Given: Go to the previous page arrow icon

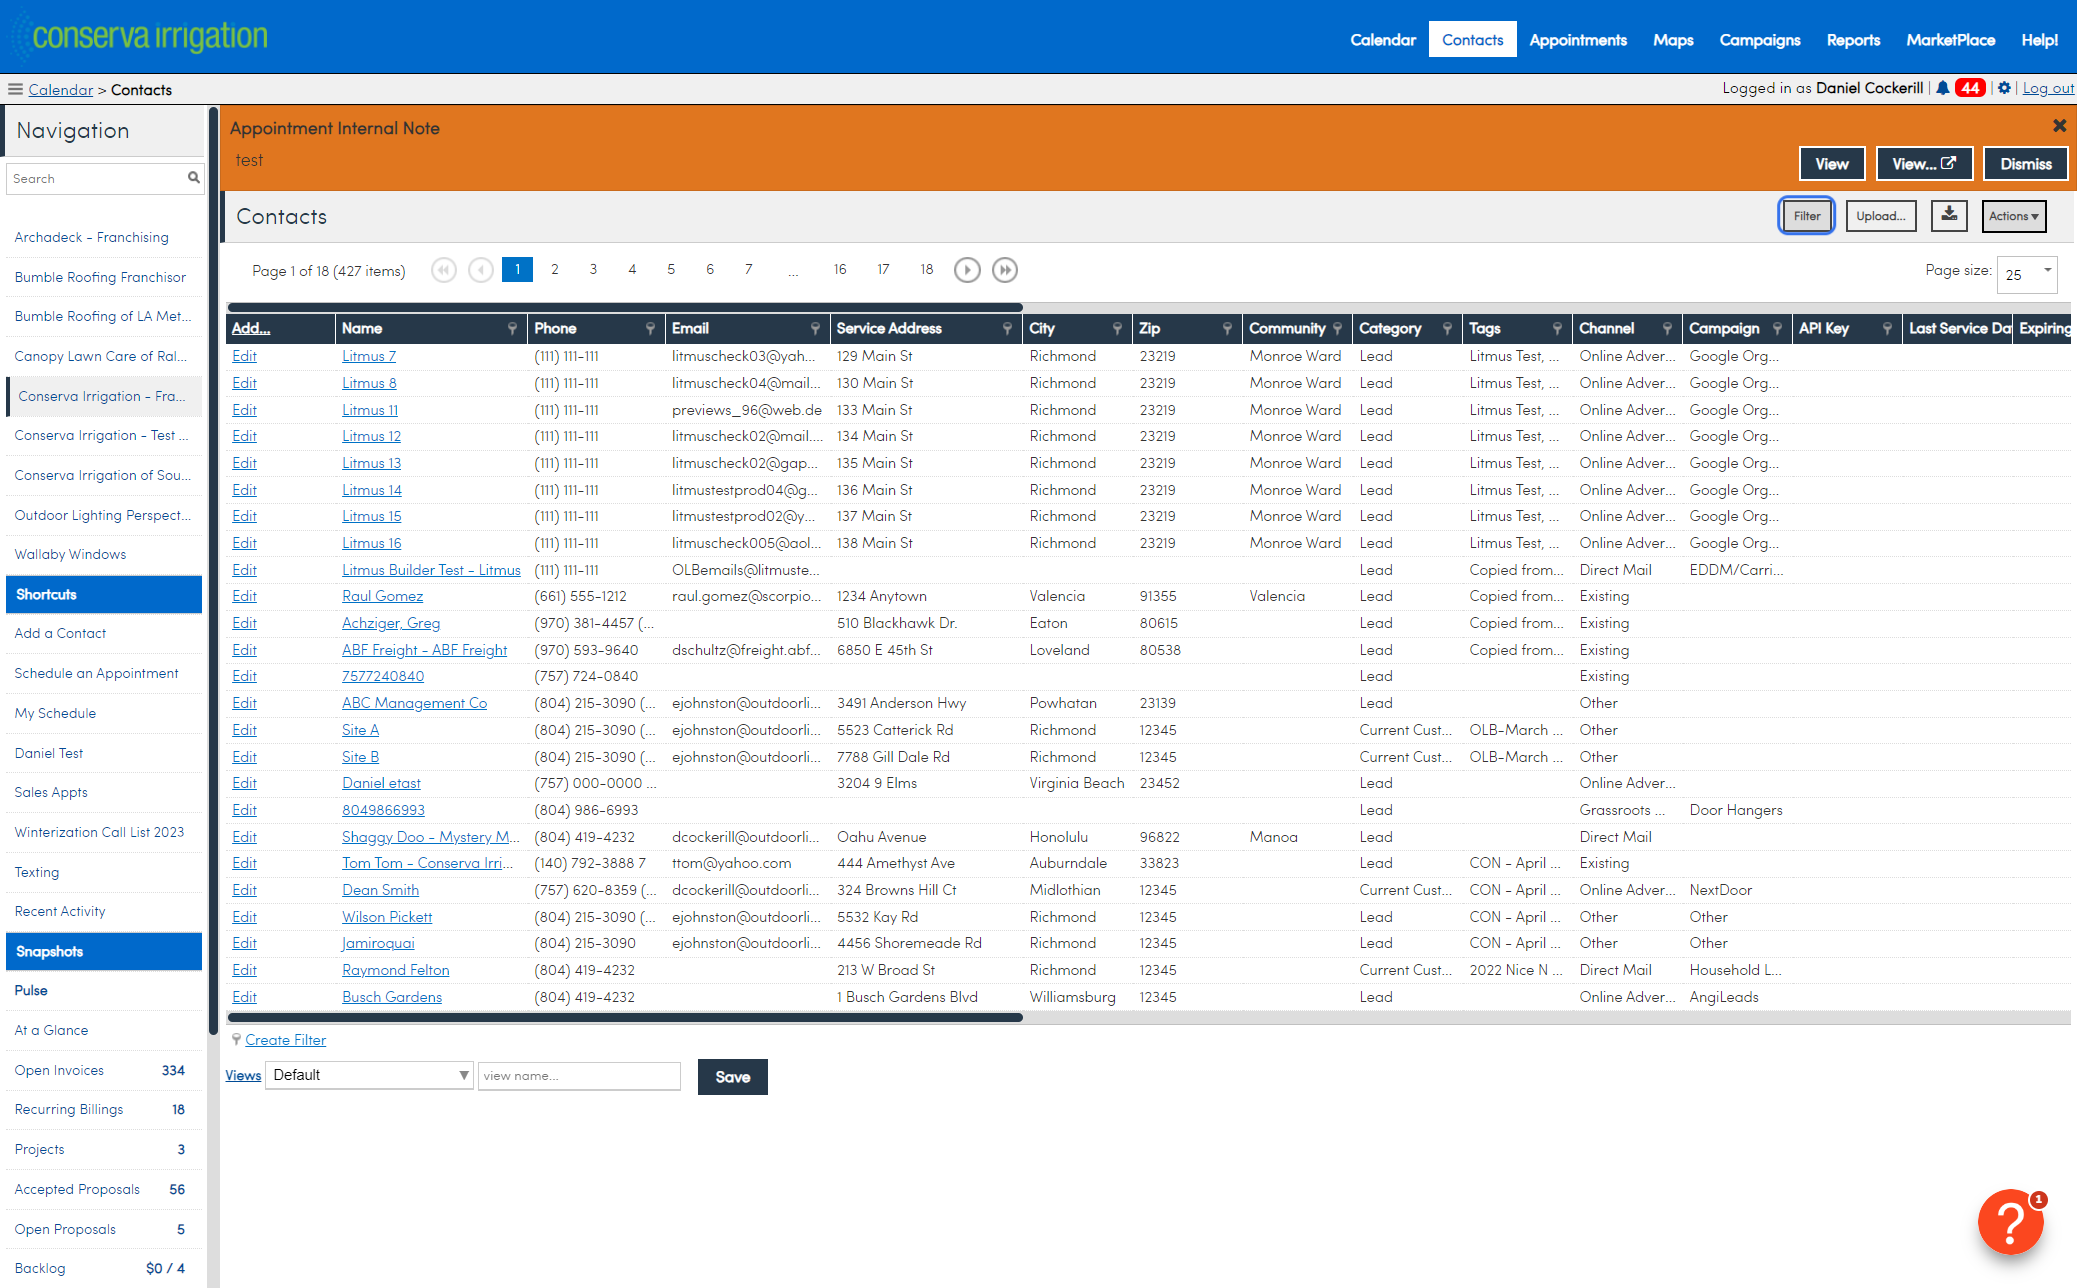Looking at the screenshot, I should click(481, 270).
